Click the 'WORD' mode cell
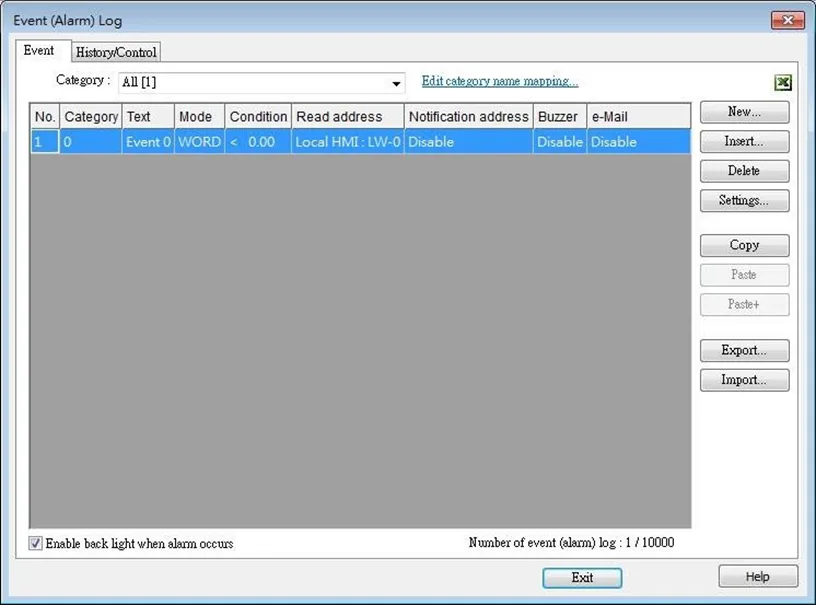Image resolution: width=816 pixels, height=605 pixels. pyautogui.click(x=200, y=142)
